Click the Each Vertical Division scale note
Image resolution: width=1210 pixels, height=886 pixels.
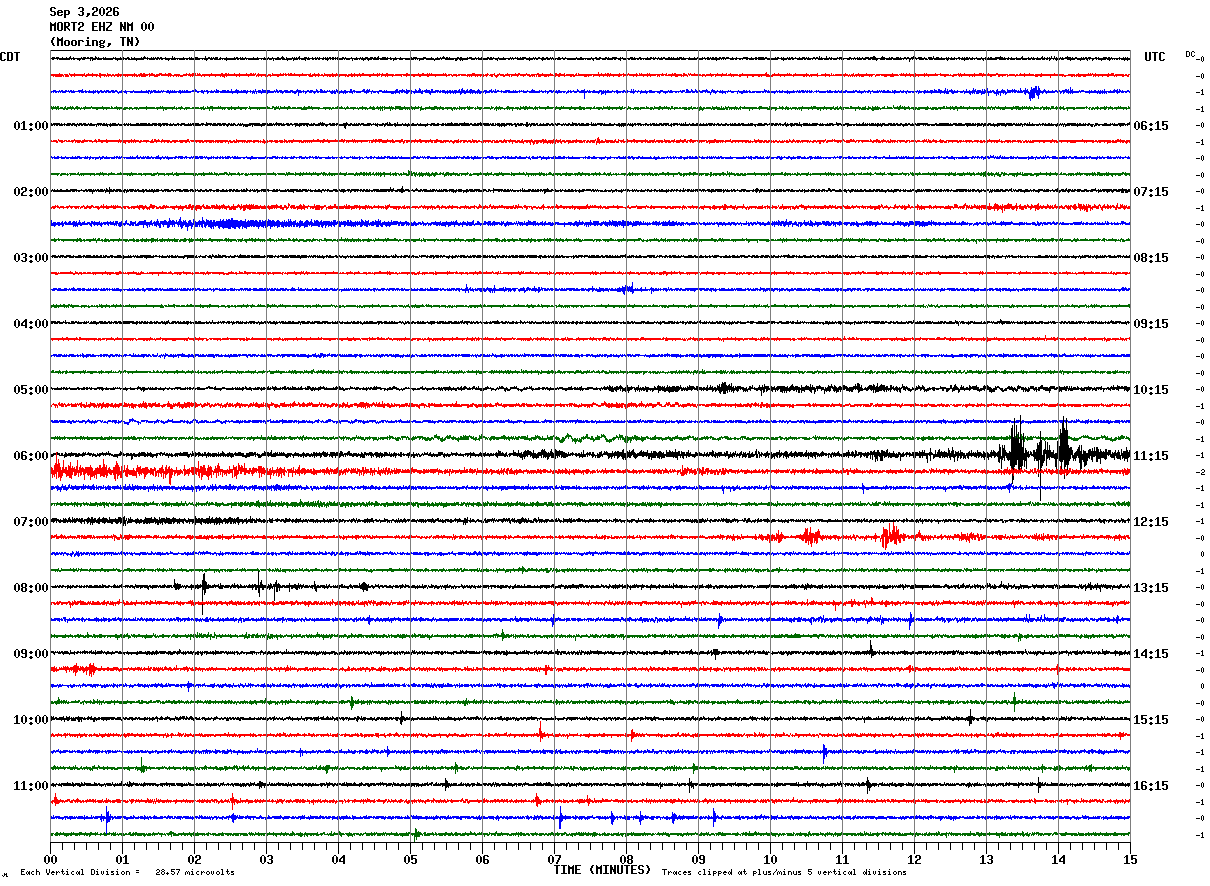click(x=127, y=873)
